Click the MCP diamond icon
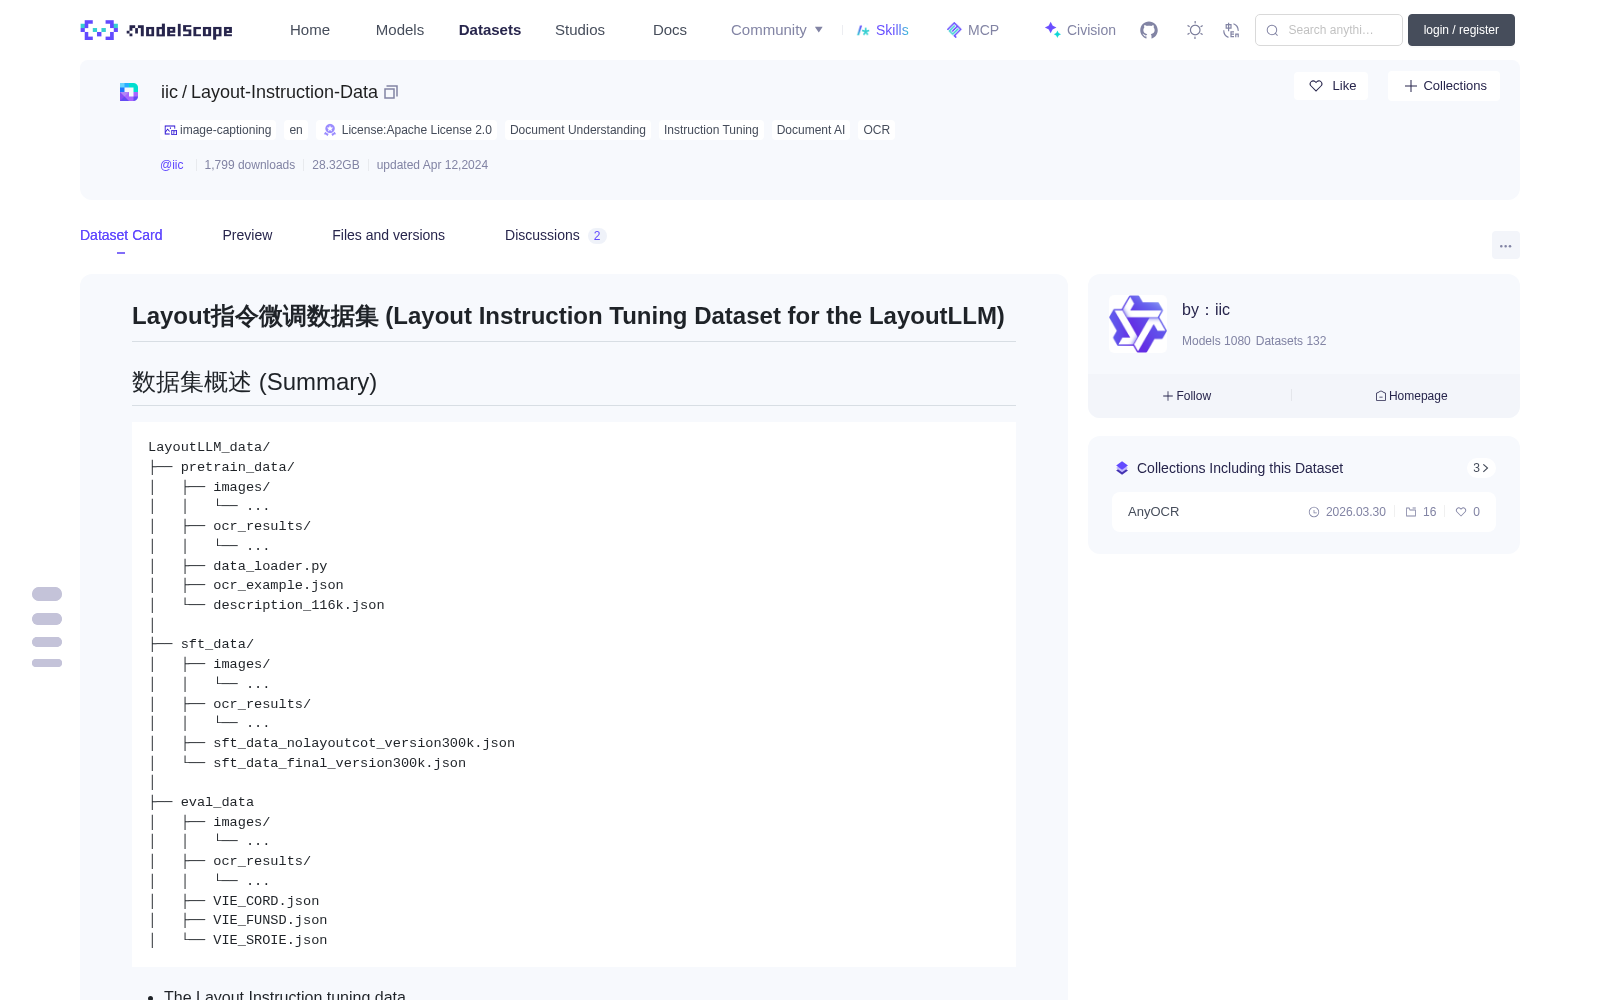Image resolution: width=1600 pixels, height=1000 pixels. tap(954, 30)
